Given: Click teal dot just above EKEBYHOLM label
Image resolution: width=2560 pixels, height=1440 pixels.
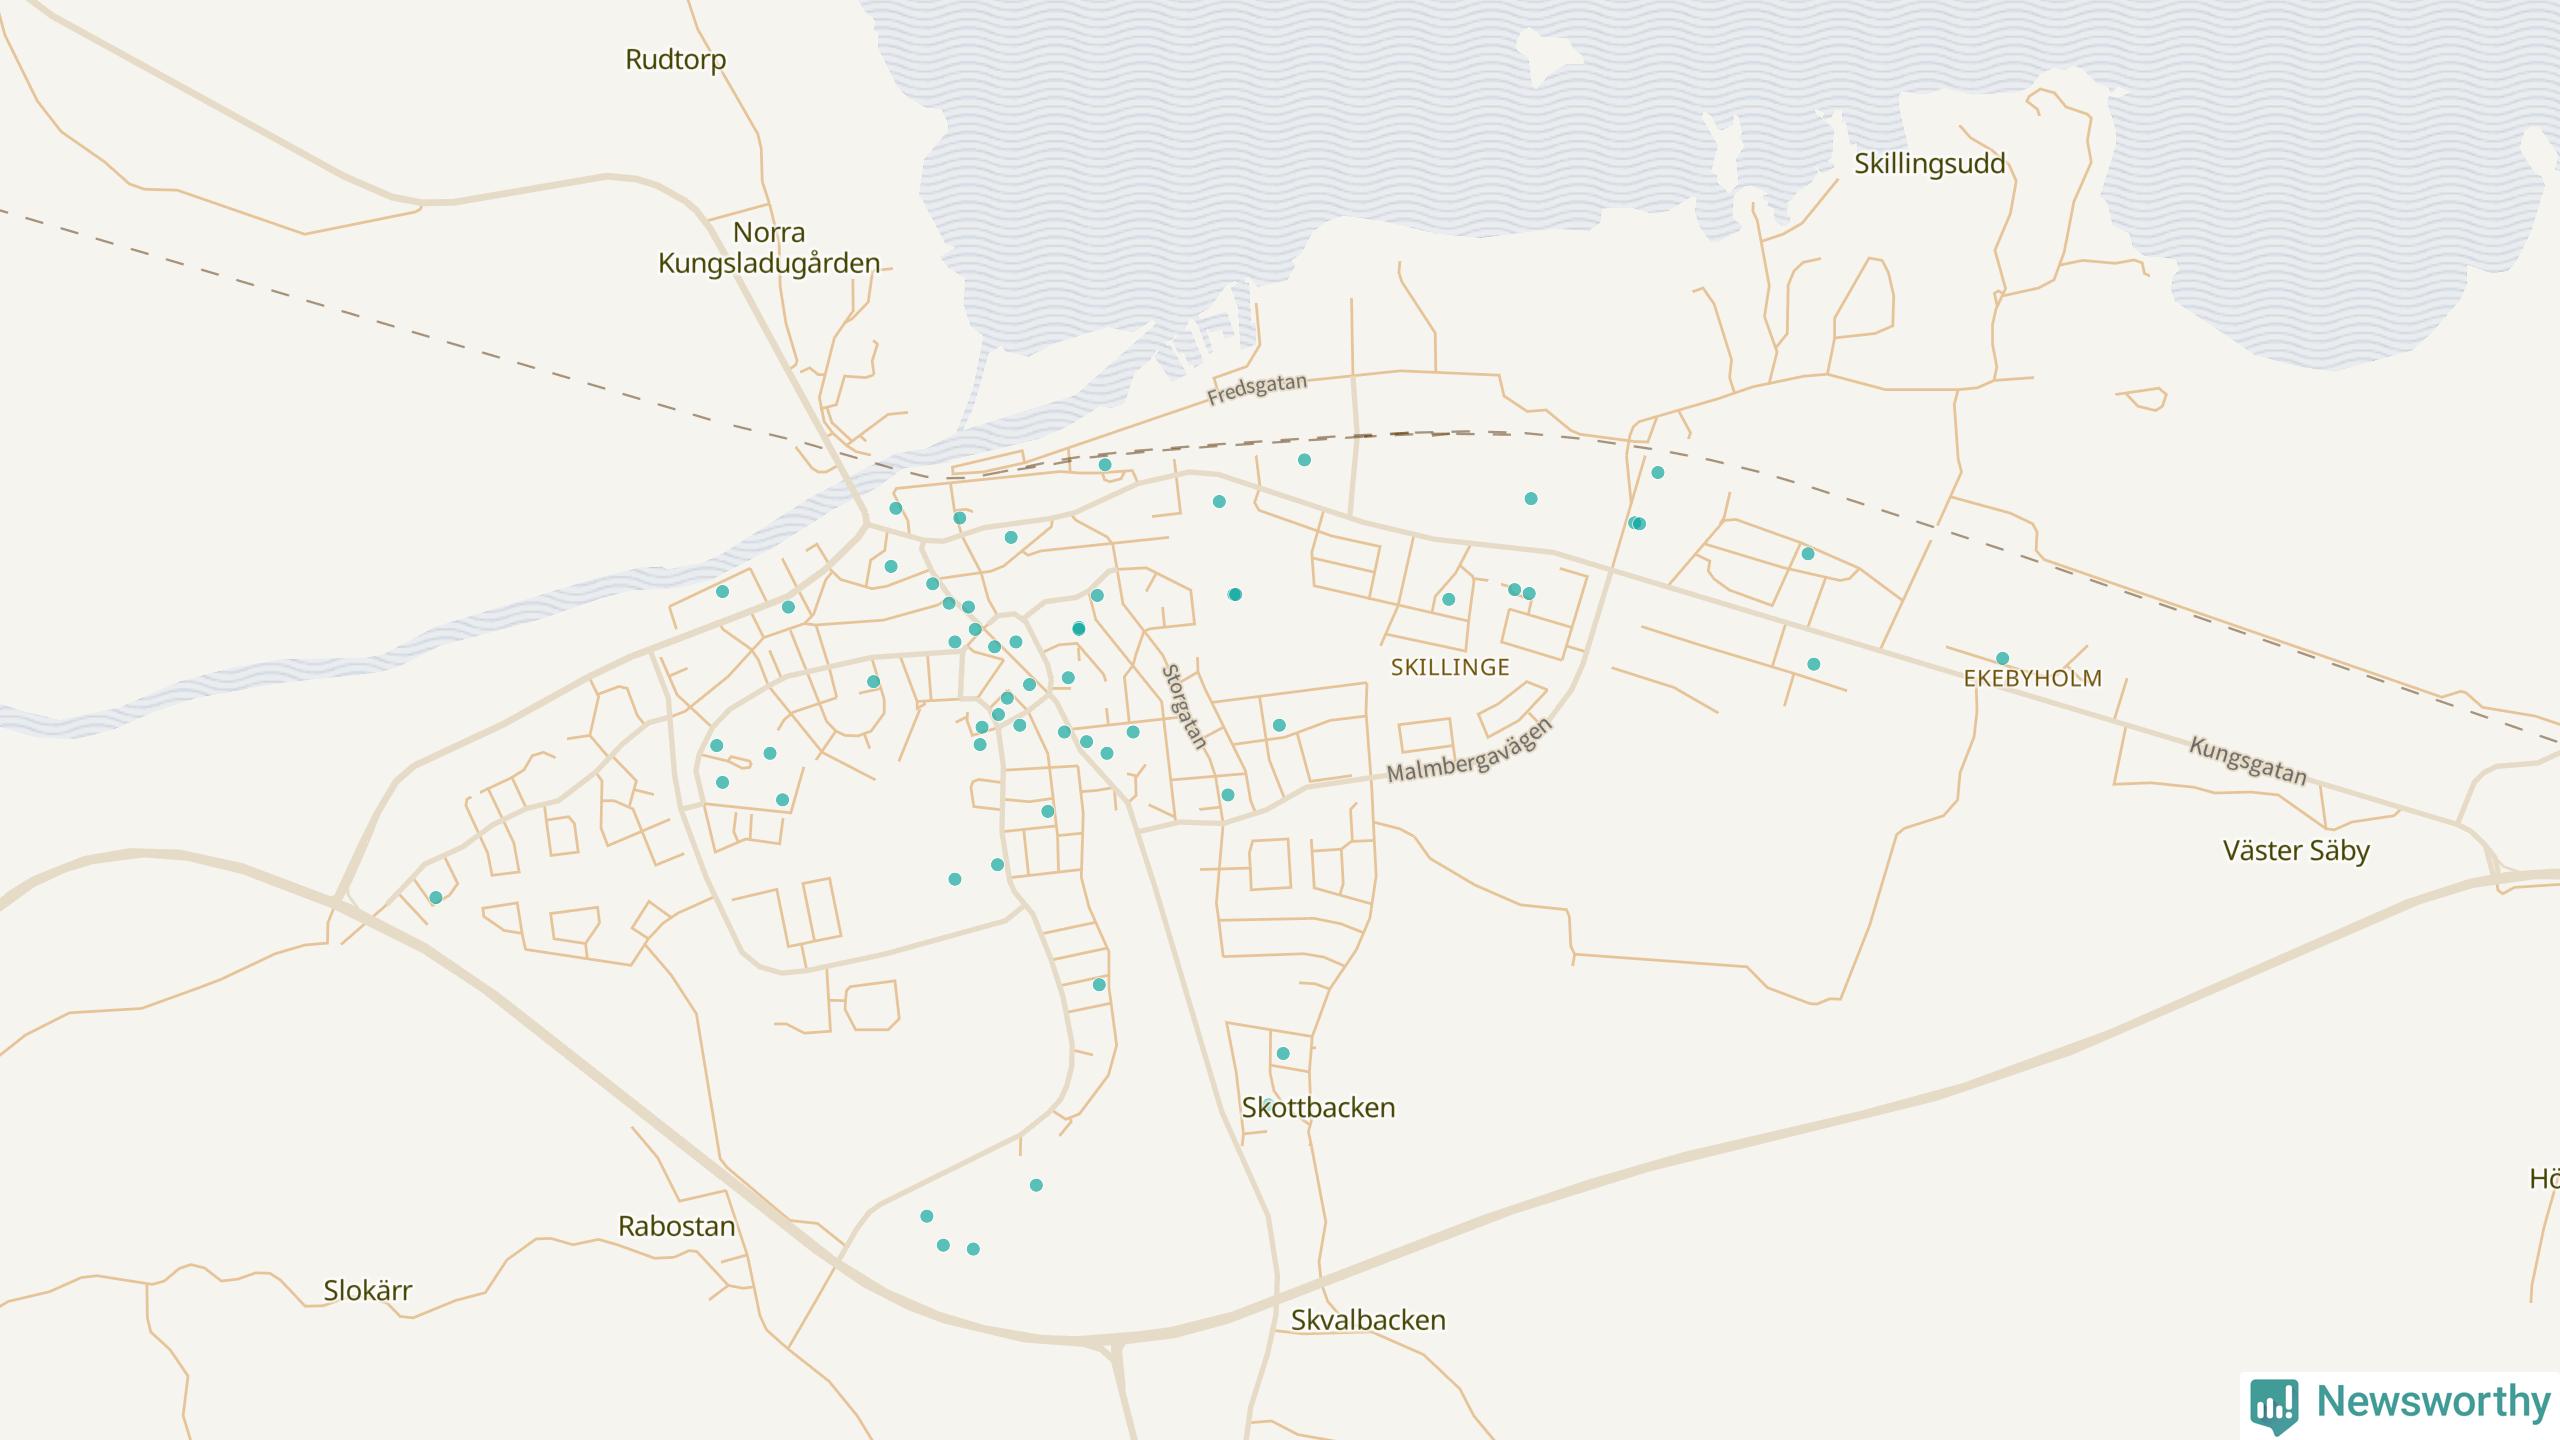Looking at the screenshot, I should (x=2002, y=658).
